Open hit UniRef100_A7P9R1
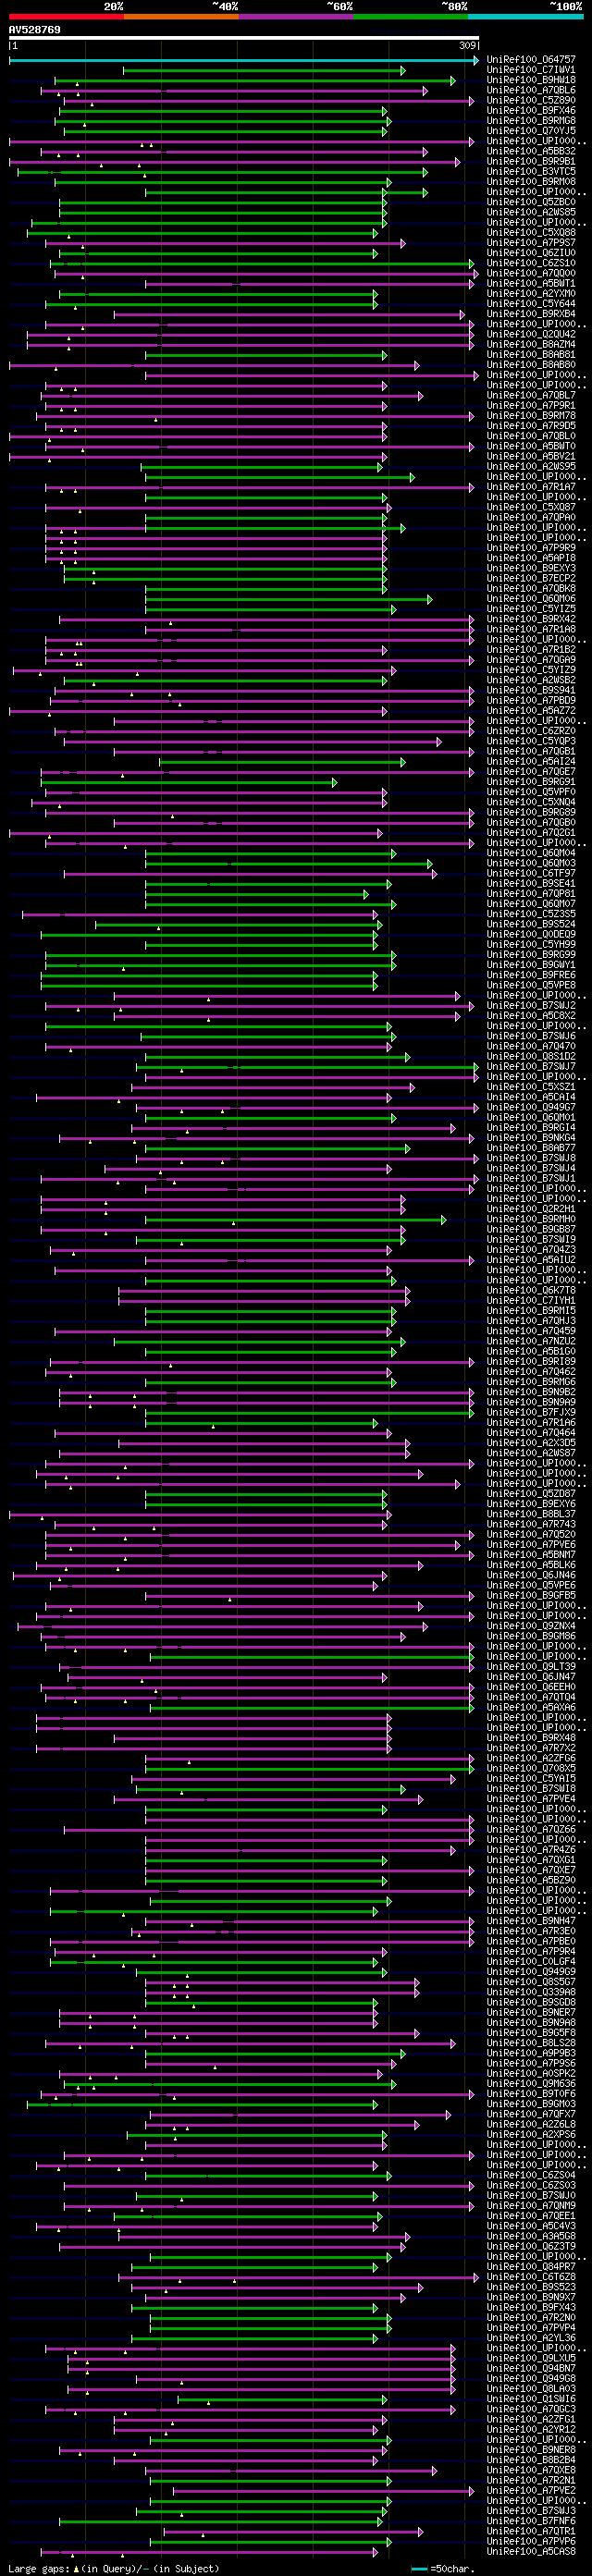592x2576 pixels. point(531,406)
